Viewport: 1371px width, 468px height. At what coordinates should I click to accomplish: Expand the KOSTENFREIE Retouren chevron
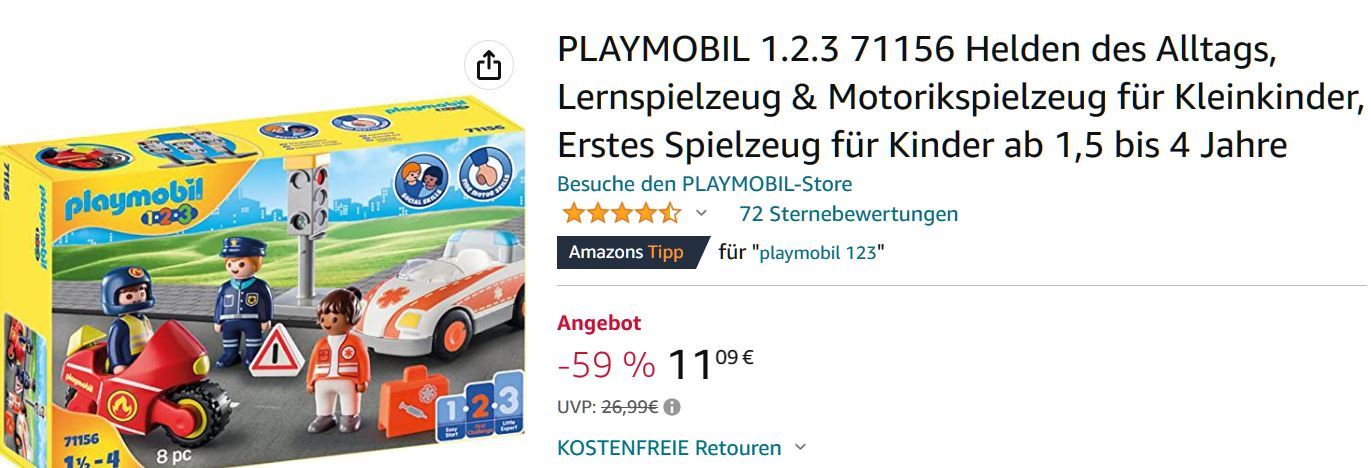(x=799, y=447)
